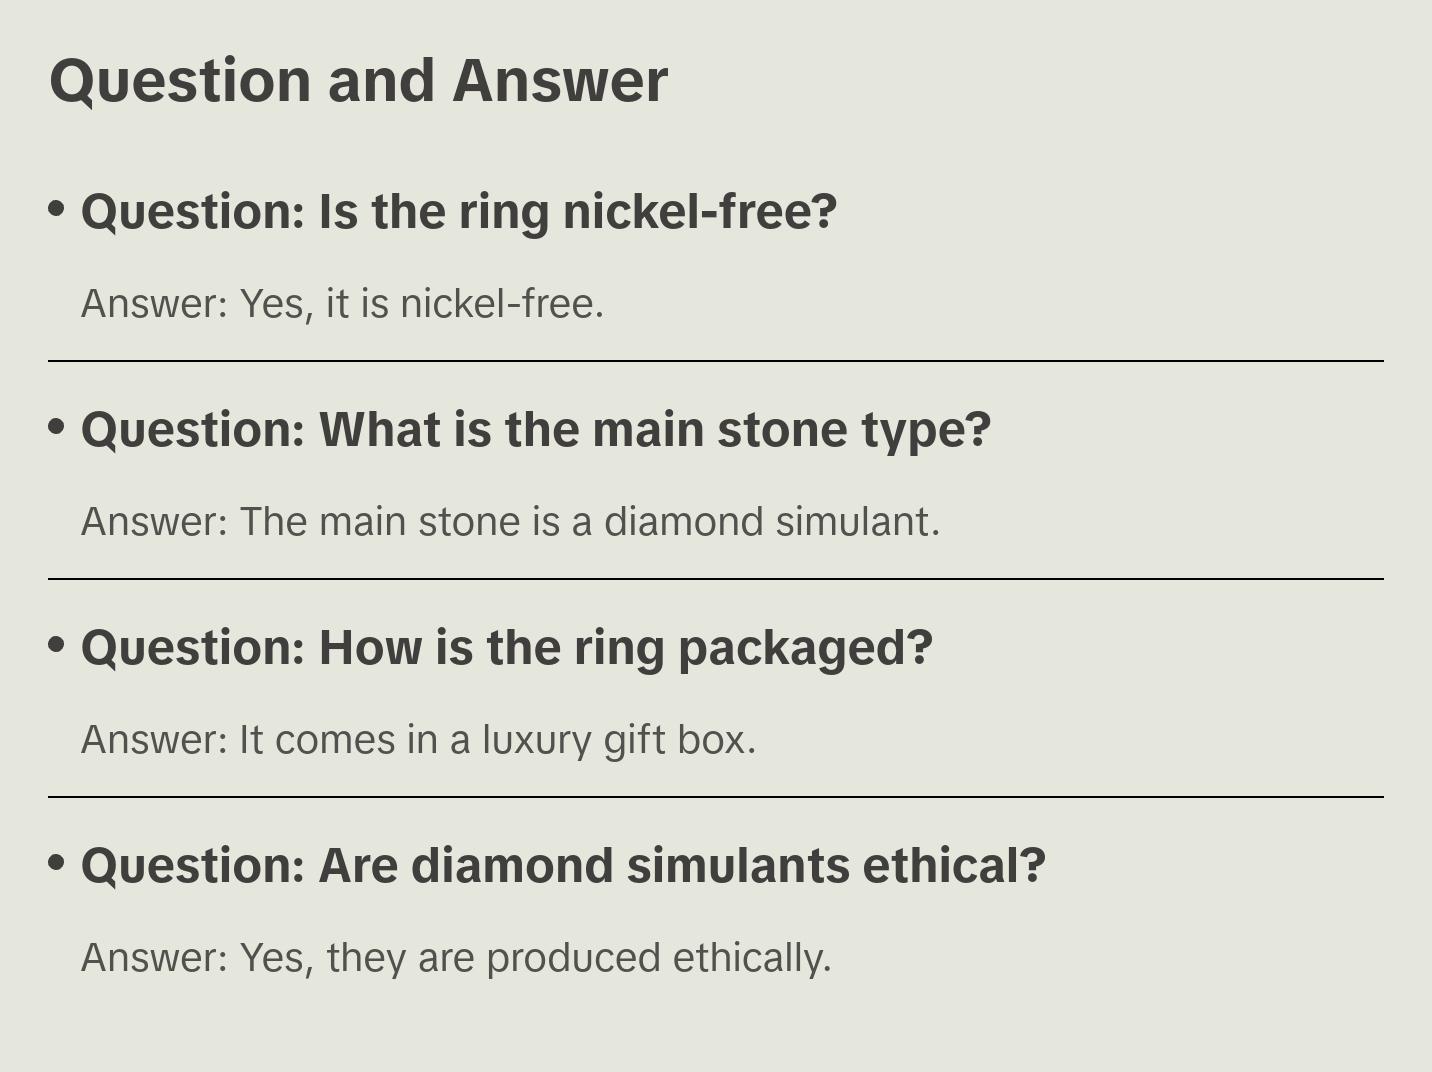Expand the "Is the ring nickel-free?" question
Screen dimensions: 1432x1072
click(458, 212)
